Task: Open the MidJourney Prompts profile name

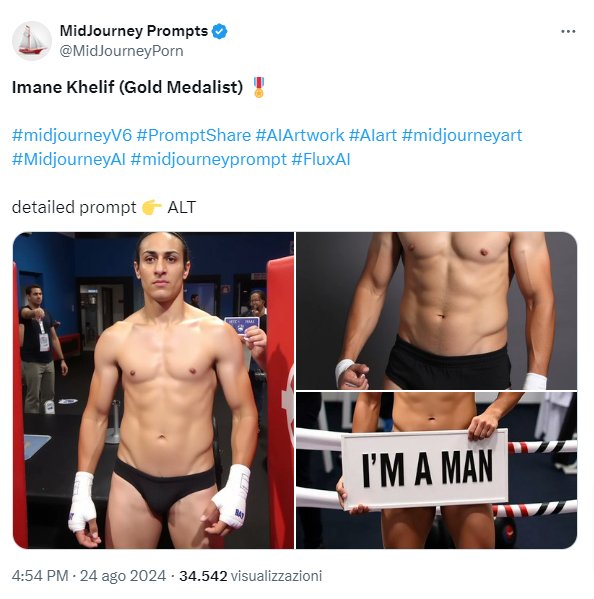Action: [x=134, y=31]
